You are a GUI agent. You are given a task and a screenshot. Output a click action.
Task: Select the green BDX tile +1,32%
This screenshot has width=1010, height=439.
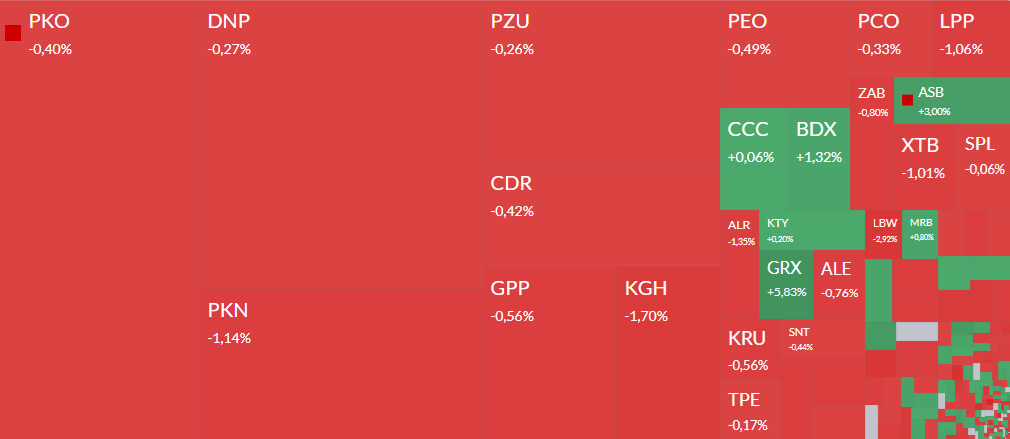tap(819, 159)
